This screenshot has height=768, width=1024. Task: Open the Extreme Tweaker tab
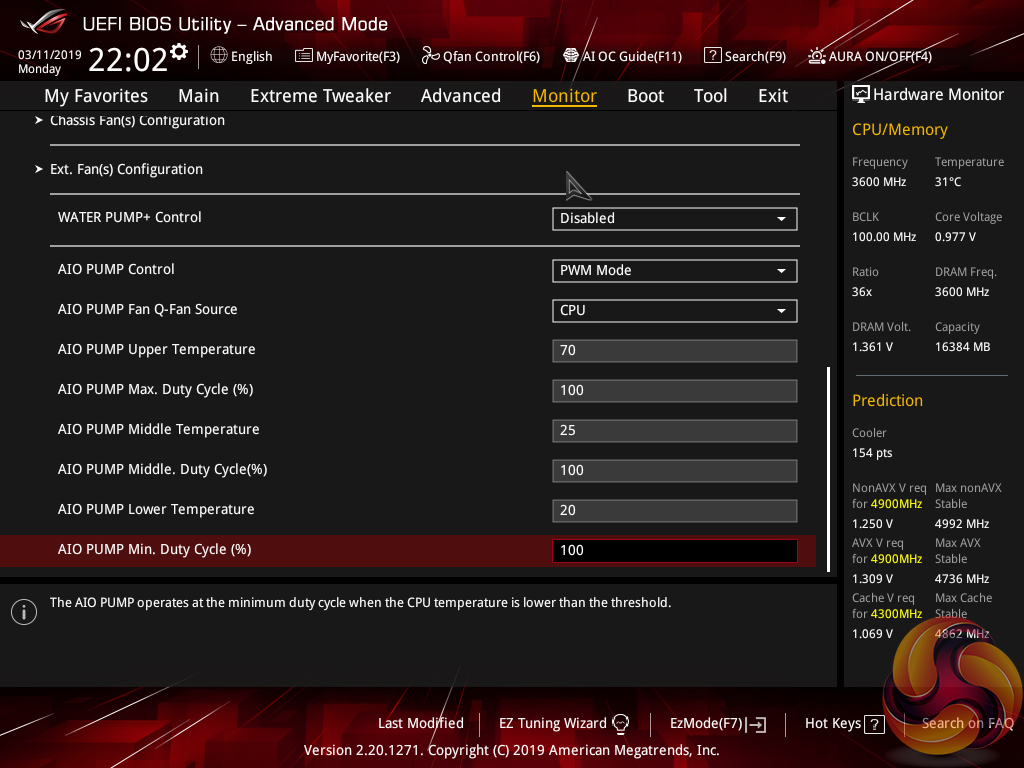pos(321,96)
